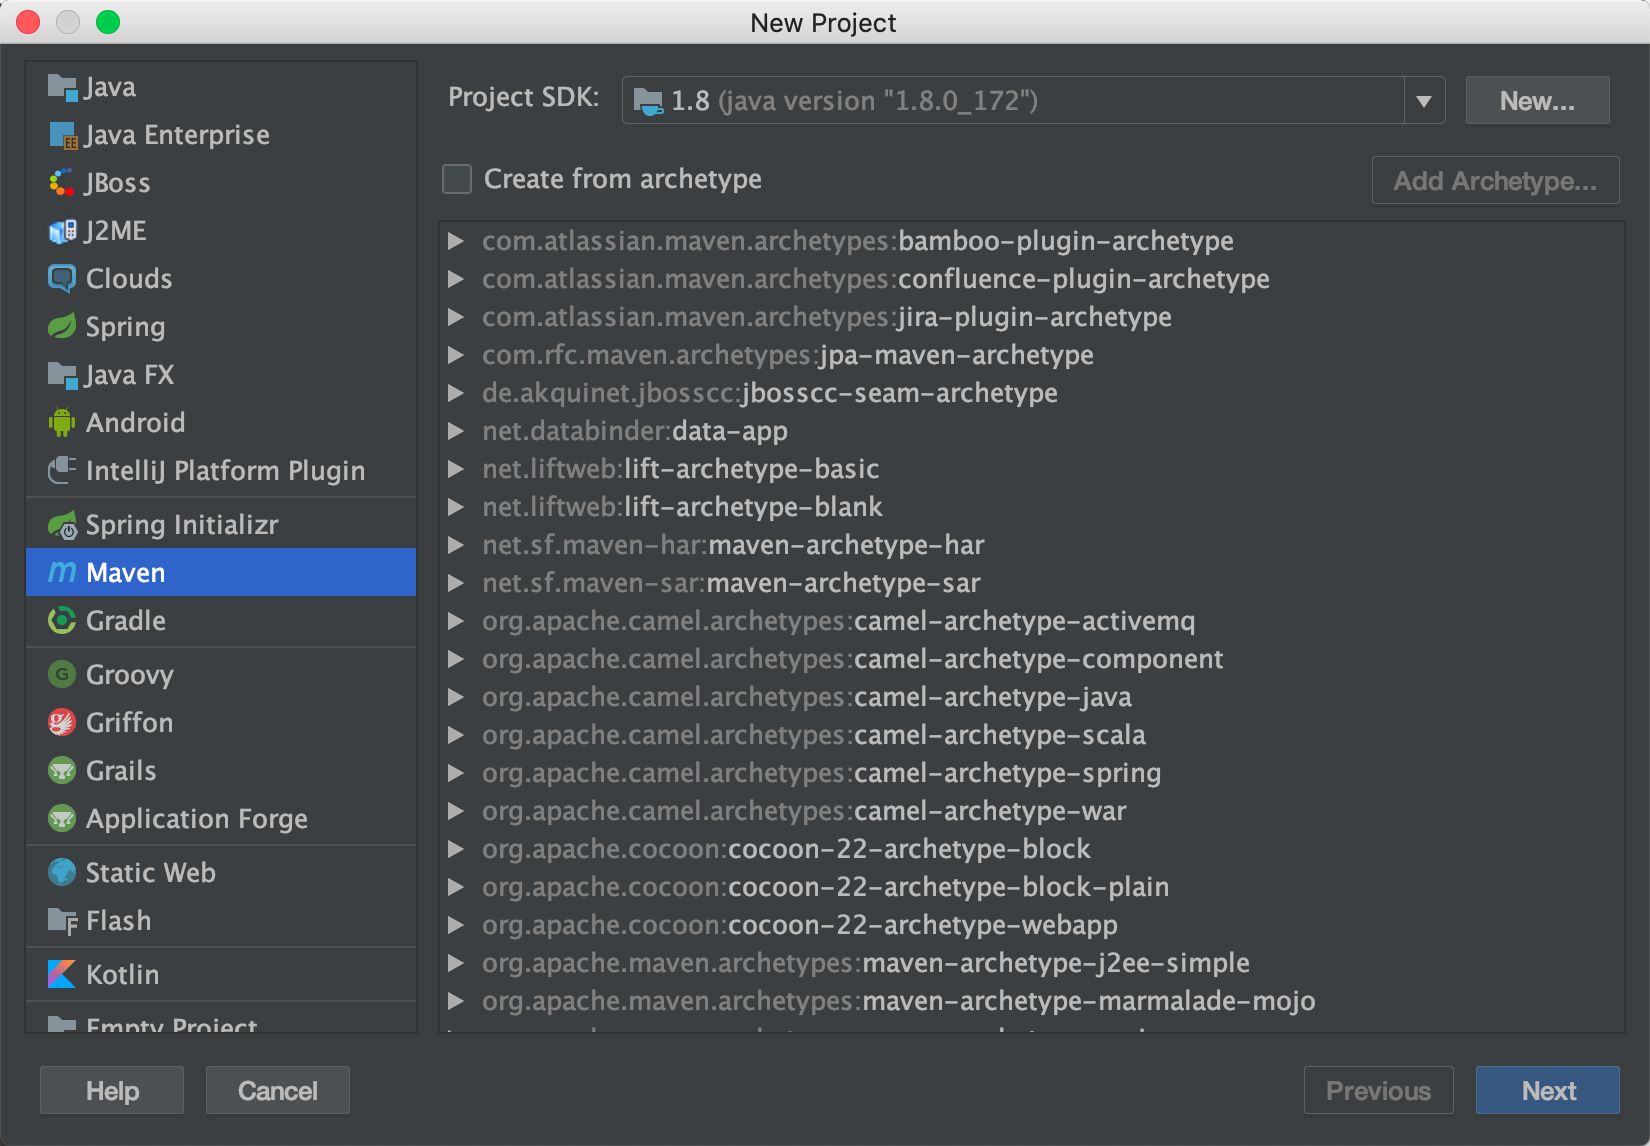Click the JBoss icon

coord(62,183)
